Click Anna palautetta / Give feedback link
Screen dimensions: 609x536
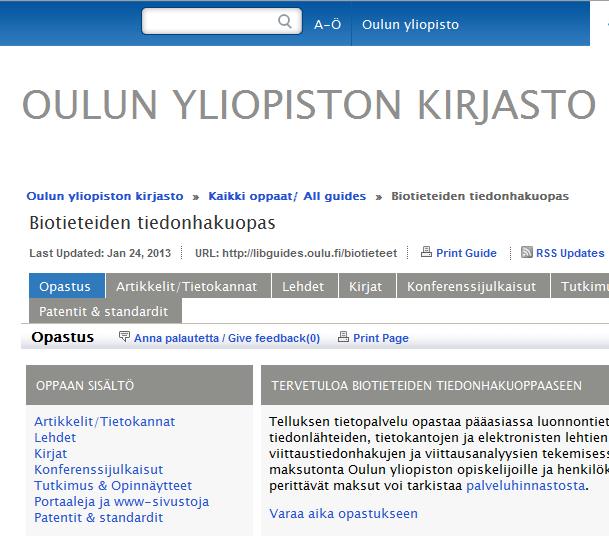pos(227,338)
